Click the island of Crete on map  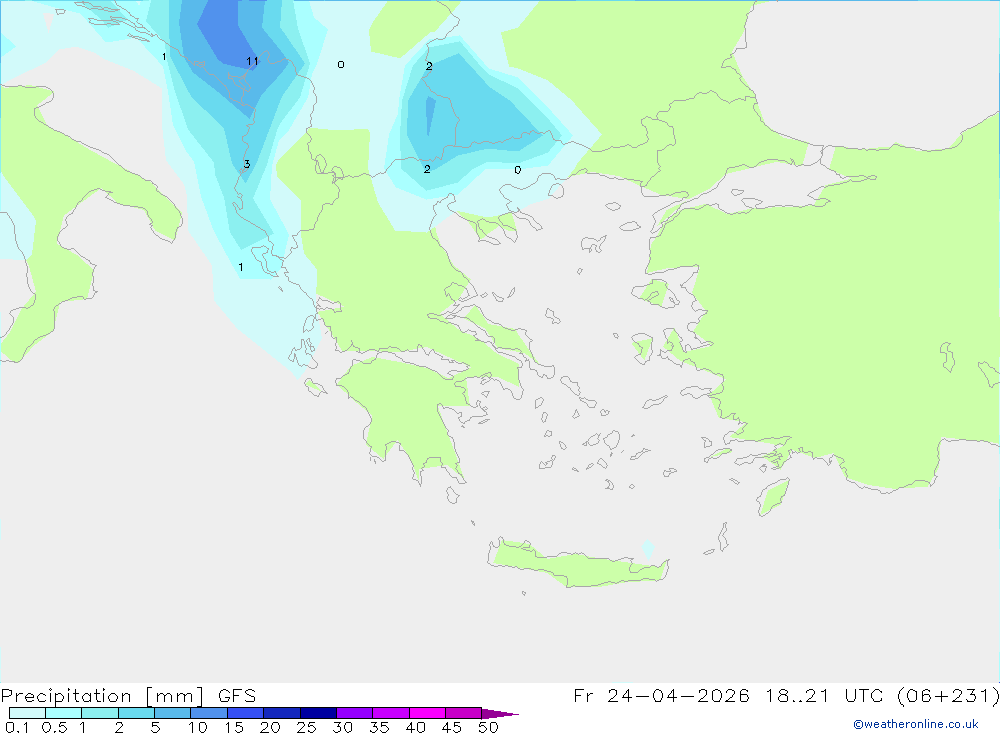coord(577,564)
